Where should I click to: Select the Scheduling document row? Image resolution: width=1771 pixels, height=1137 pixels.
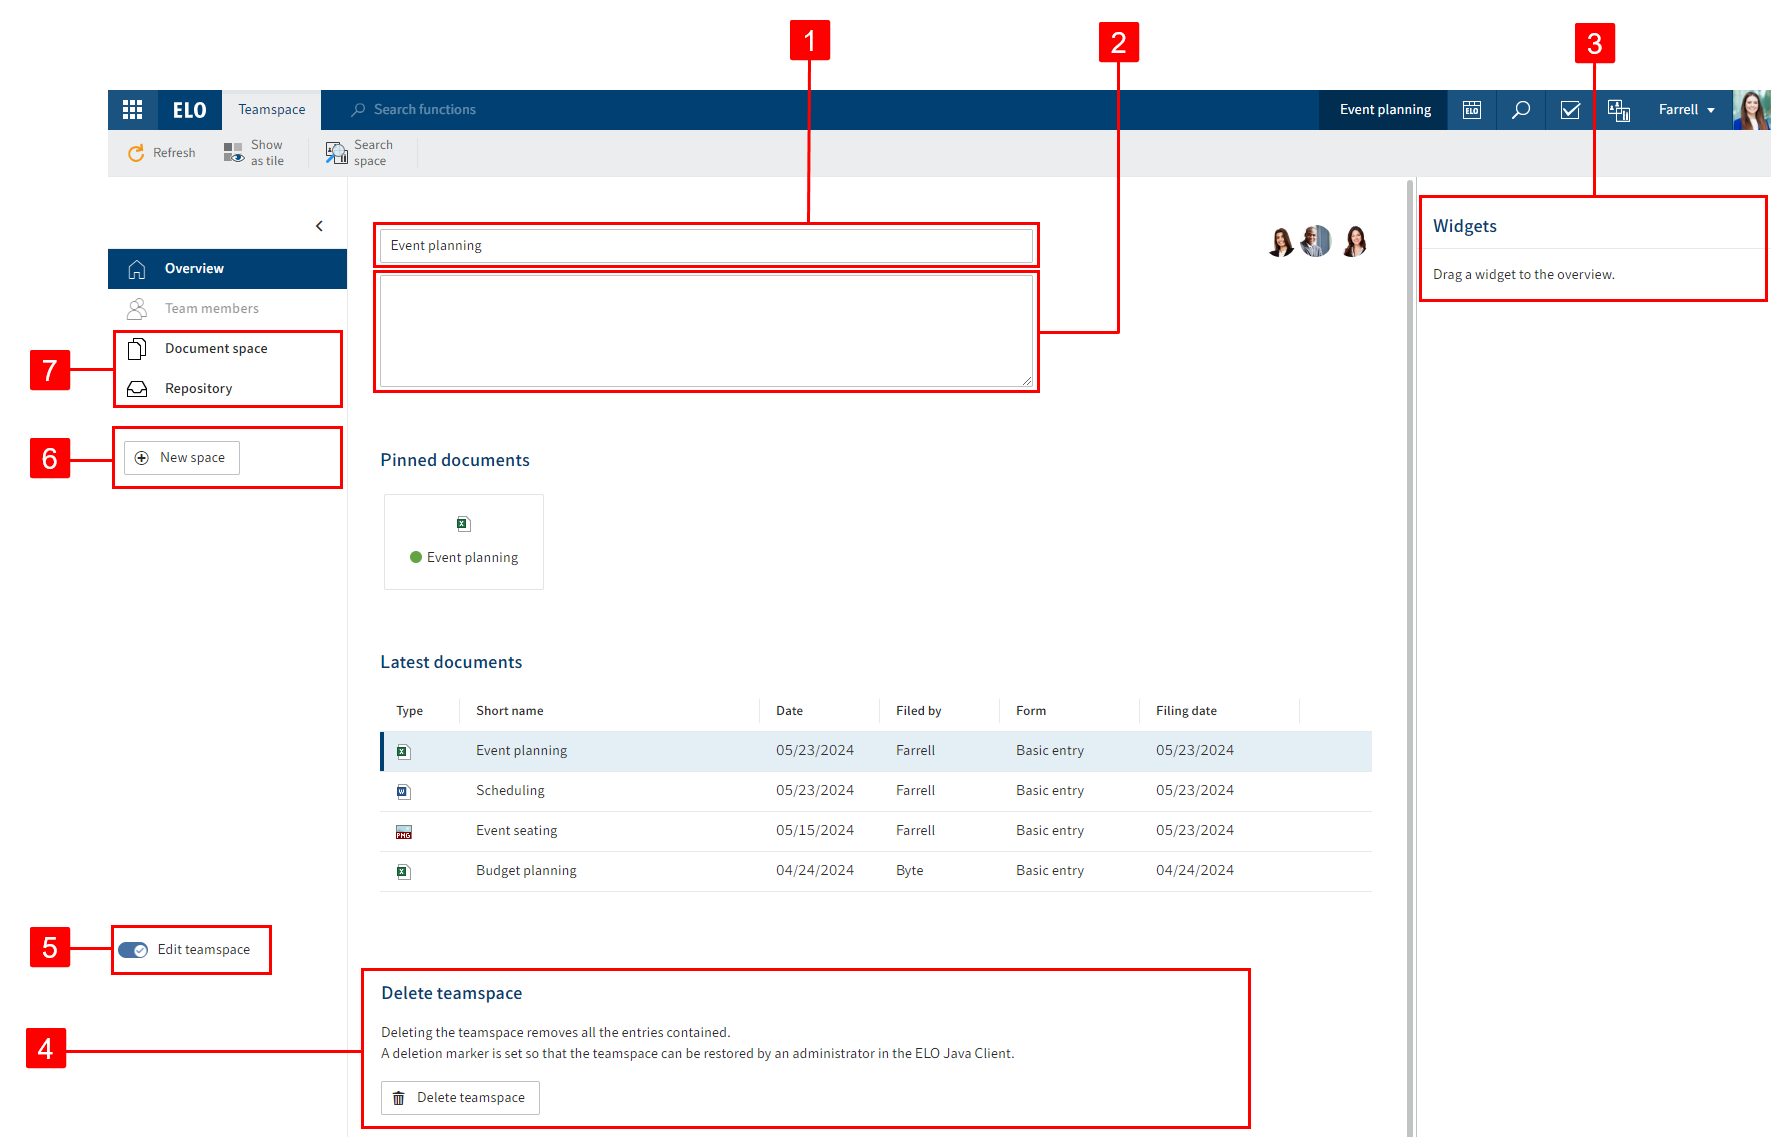click(876, 791)
